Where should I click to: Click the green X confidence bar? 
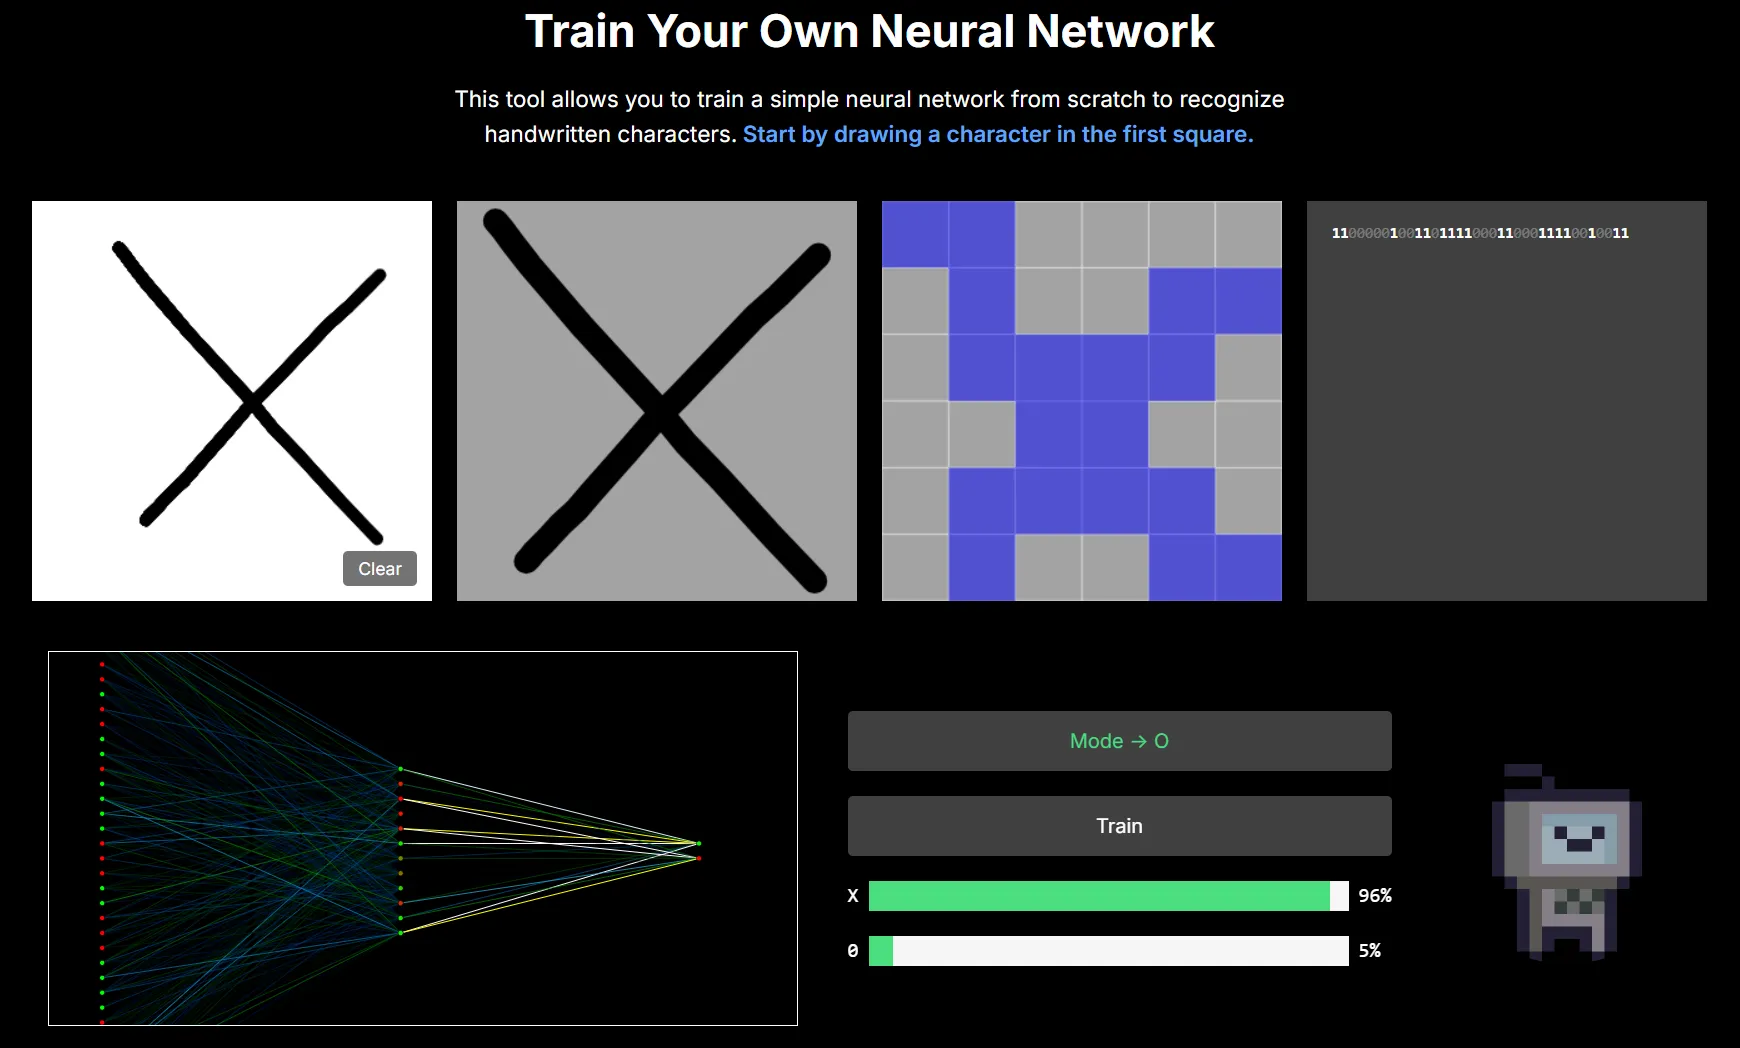coord(1100,896)
